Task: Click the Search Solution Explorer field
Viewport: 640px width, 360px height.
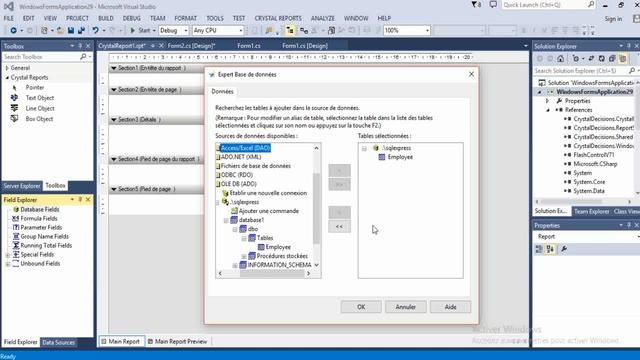Action: [x=580, y=71]
